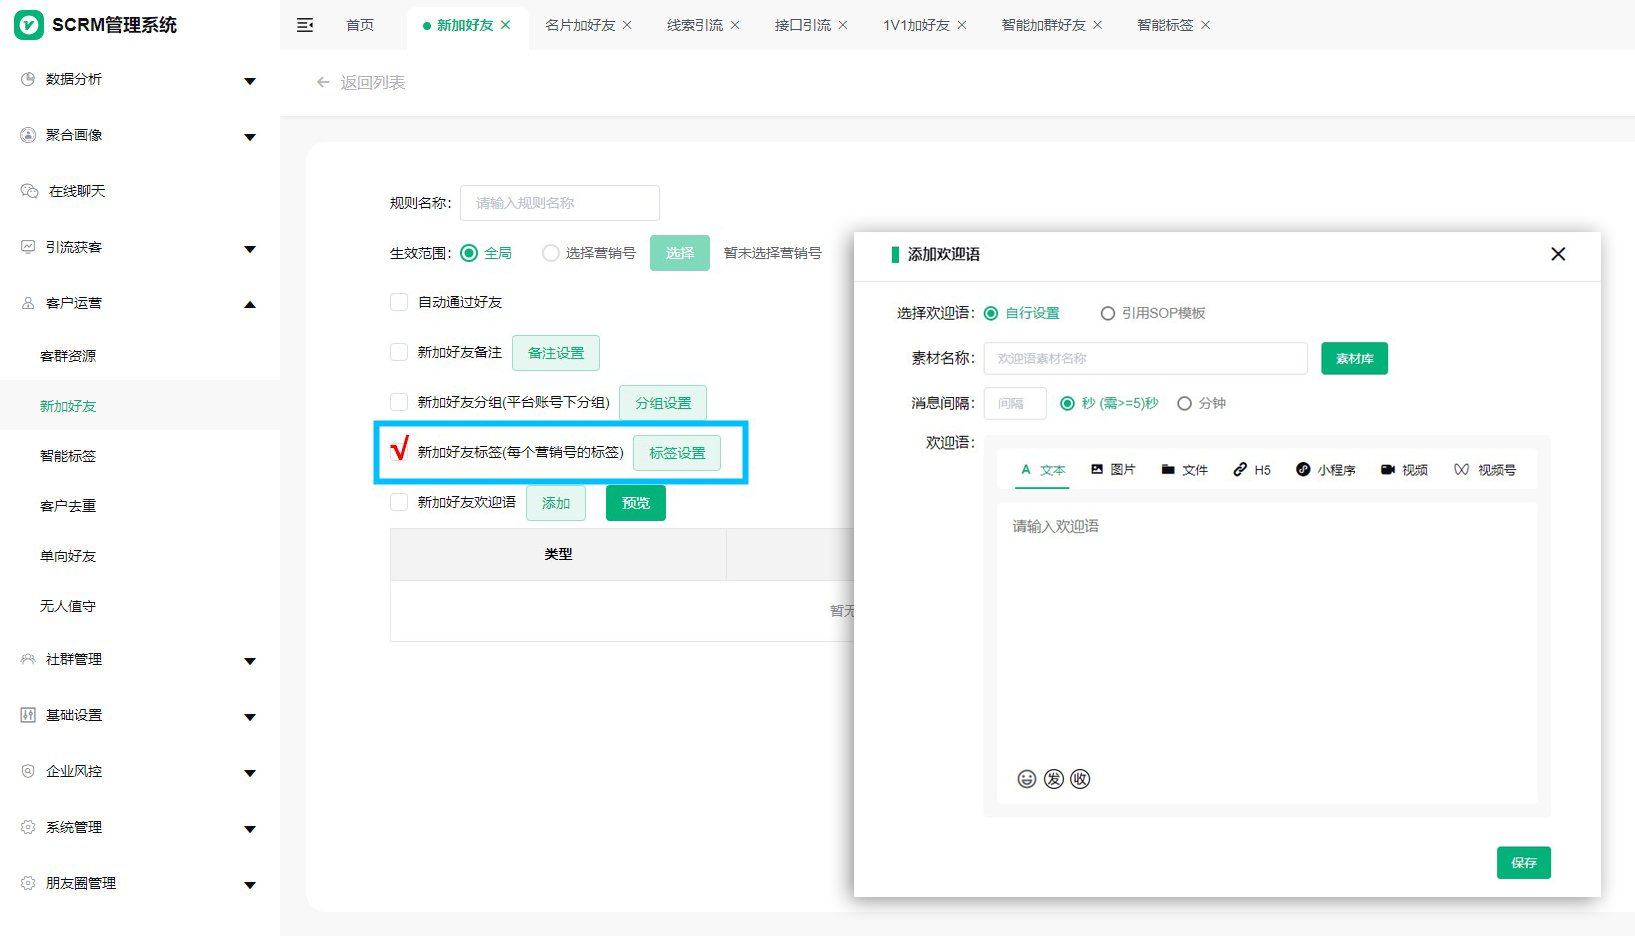Click the 备注设置 button

[x=556, y=353]
